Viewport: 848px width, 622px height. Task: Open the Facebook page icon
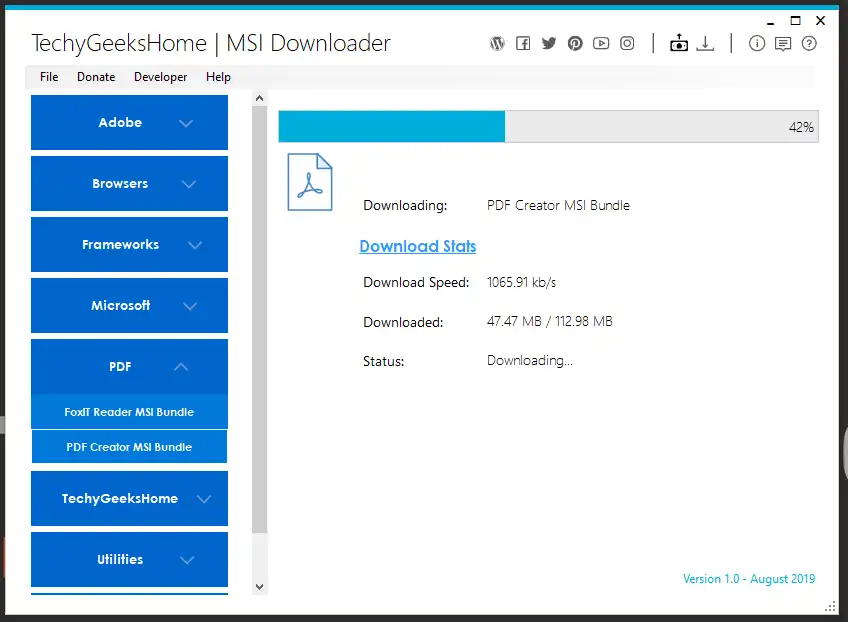click(523, 43)
